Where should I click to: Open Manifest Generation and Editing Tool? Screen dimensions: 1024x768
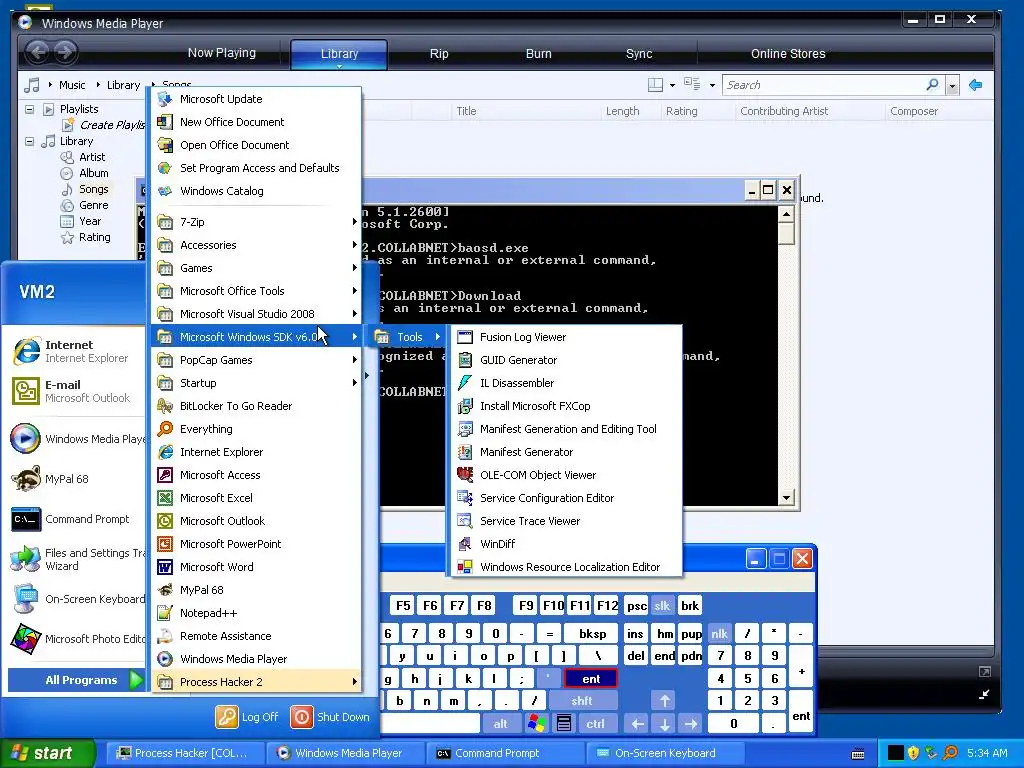tap(565, 429)
